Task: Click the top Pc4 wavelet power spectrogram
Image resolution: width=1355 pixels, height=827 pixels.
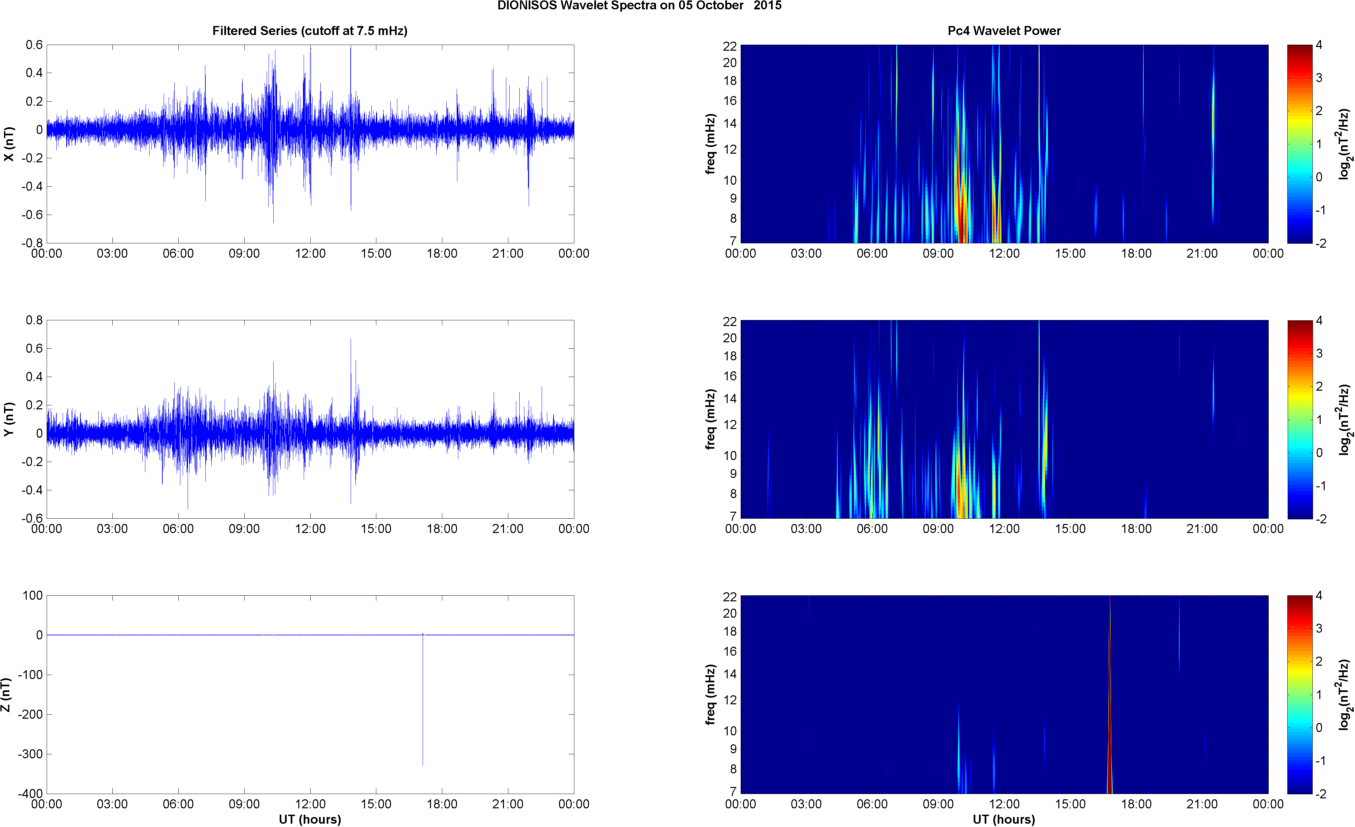Action: pos(1004,144)
